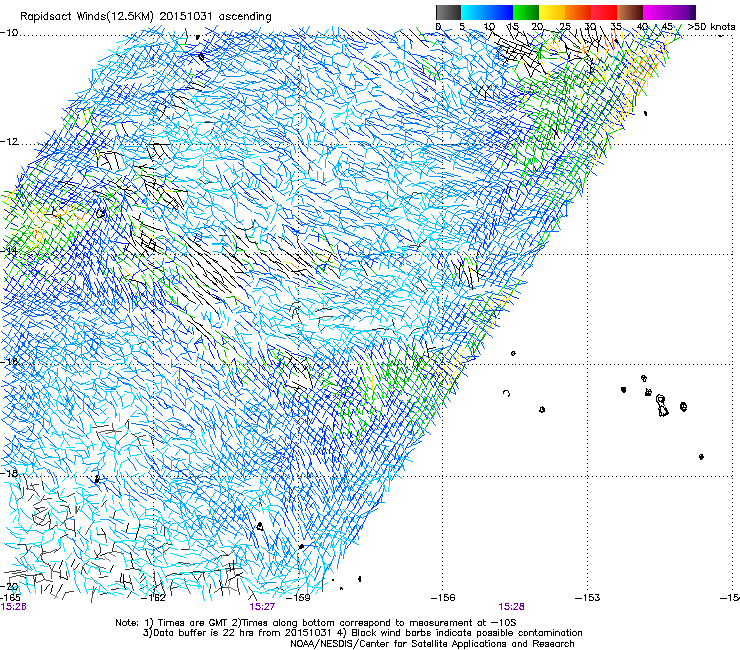Screen dimensions: 740x650
Task: Click the '>50 knots' legend label
Action: click(711, 26)
